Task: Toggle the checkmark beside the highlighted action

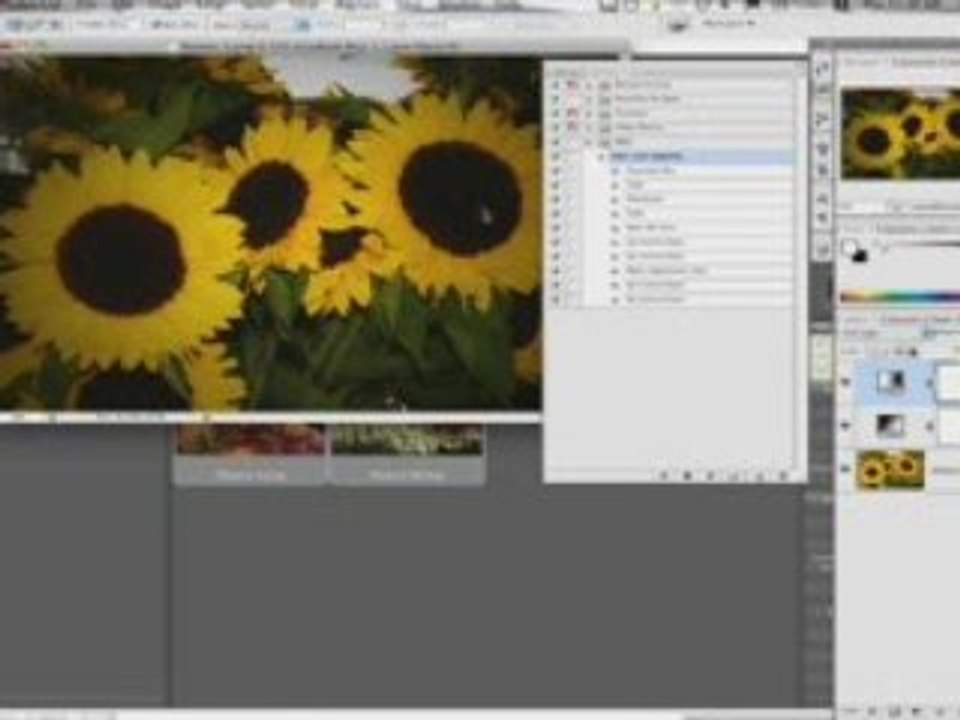Action: tap(557, 157)
